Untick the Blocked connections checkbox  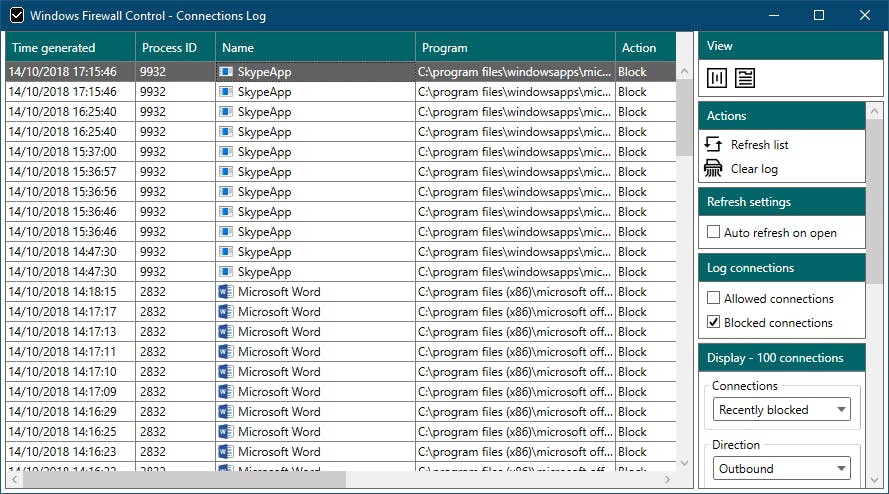tap(714, 322)
